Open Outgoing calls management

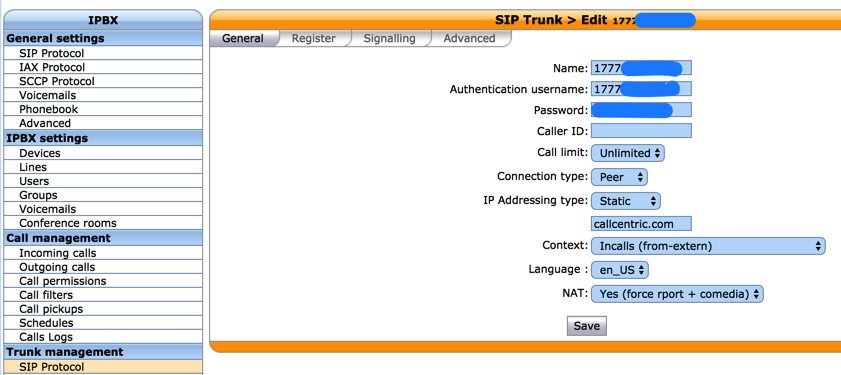[x=103, y=267]
